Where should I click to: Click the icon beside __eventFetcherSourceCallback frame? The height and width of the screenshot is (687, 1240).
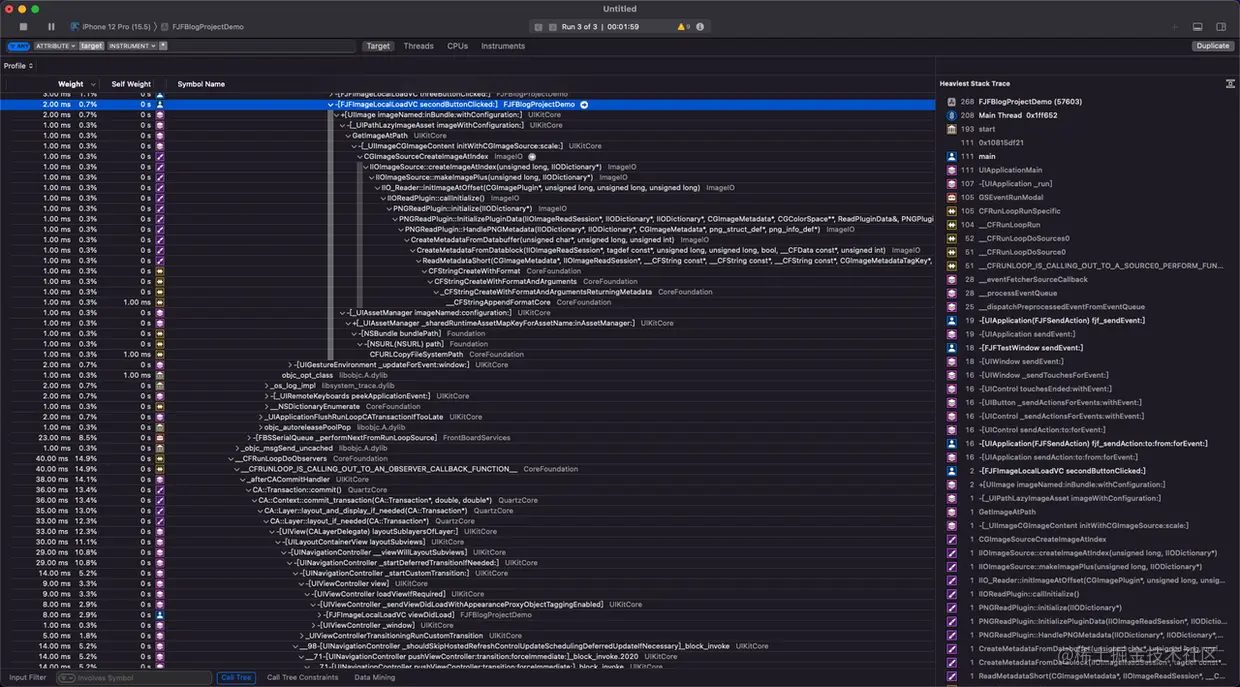coord(952,279)
